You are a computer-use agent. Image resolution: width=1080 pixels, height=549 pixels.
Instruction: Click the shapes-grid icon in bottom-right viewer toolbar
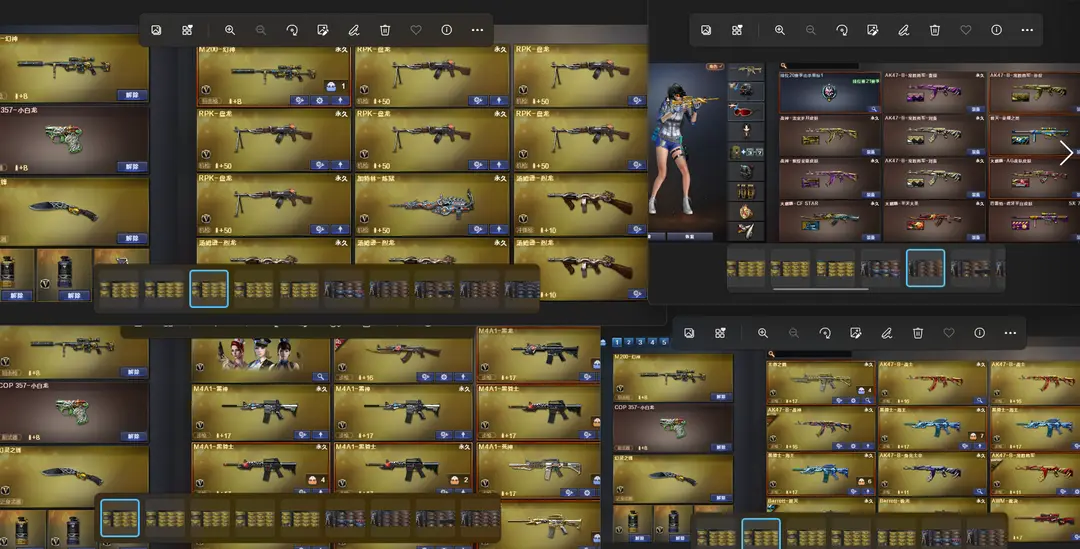pyautogui.click(x=720, y=333)
